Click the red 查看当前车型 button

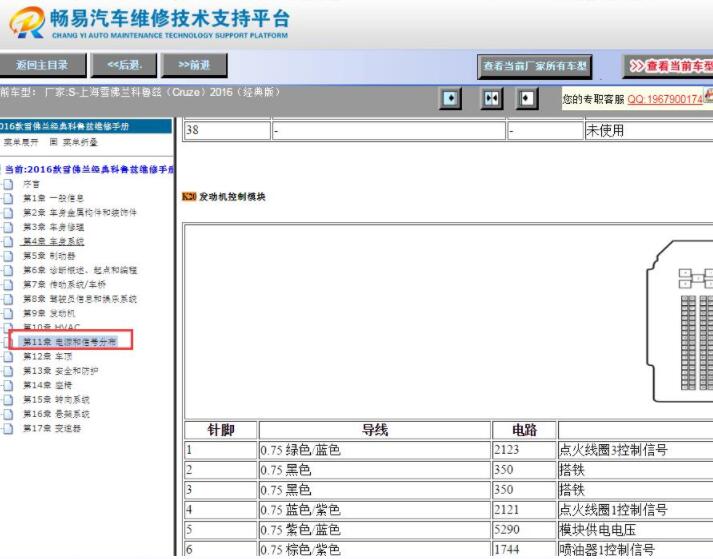tap(668, 66)
